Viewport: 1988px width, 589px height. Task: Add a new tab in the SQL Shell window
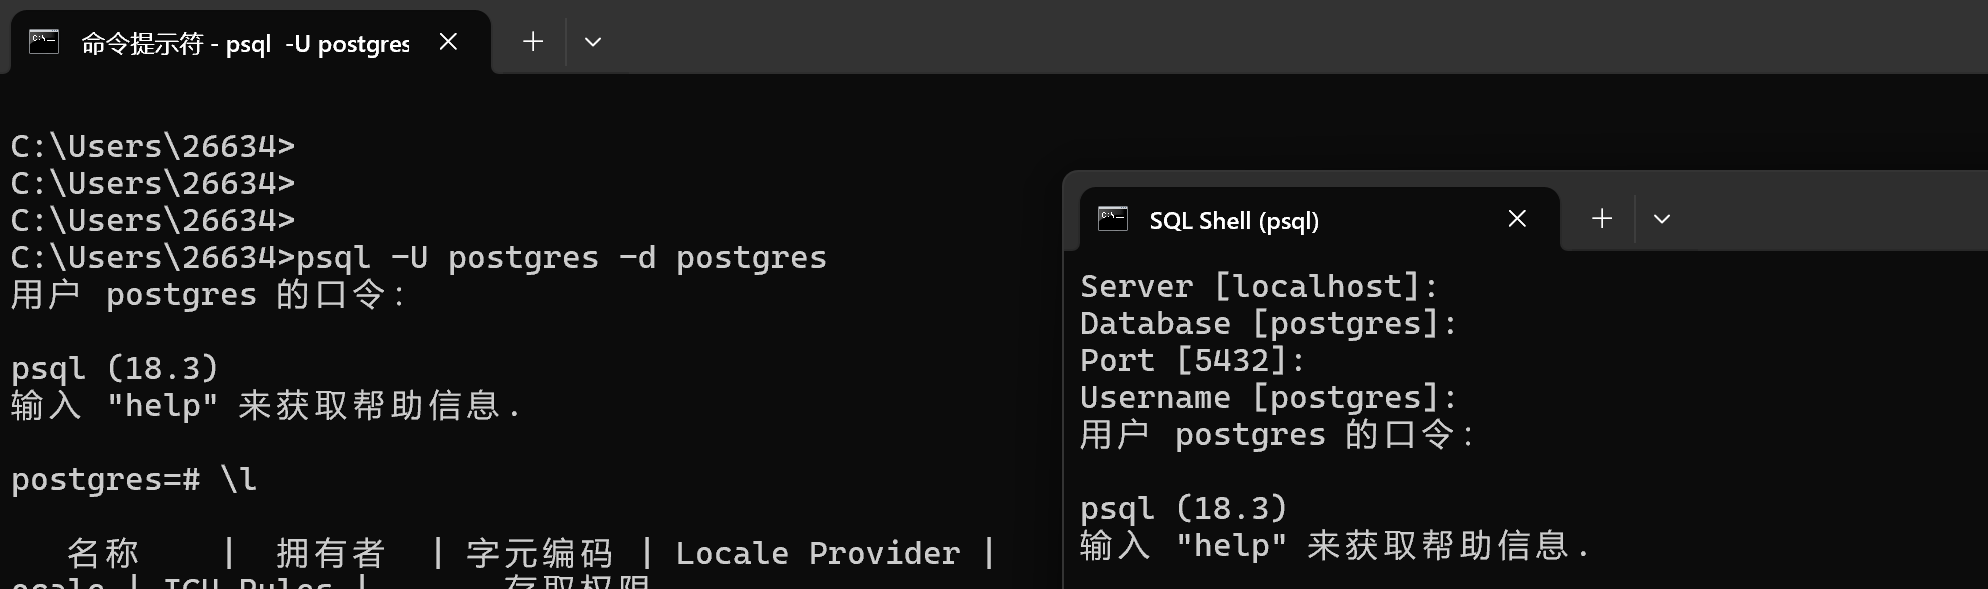[x=1602, y=219]
